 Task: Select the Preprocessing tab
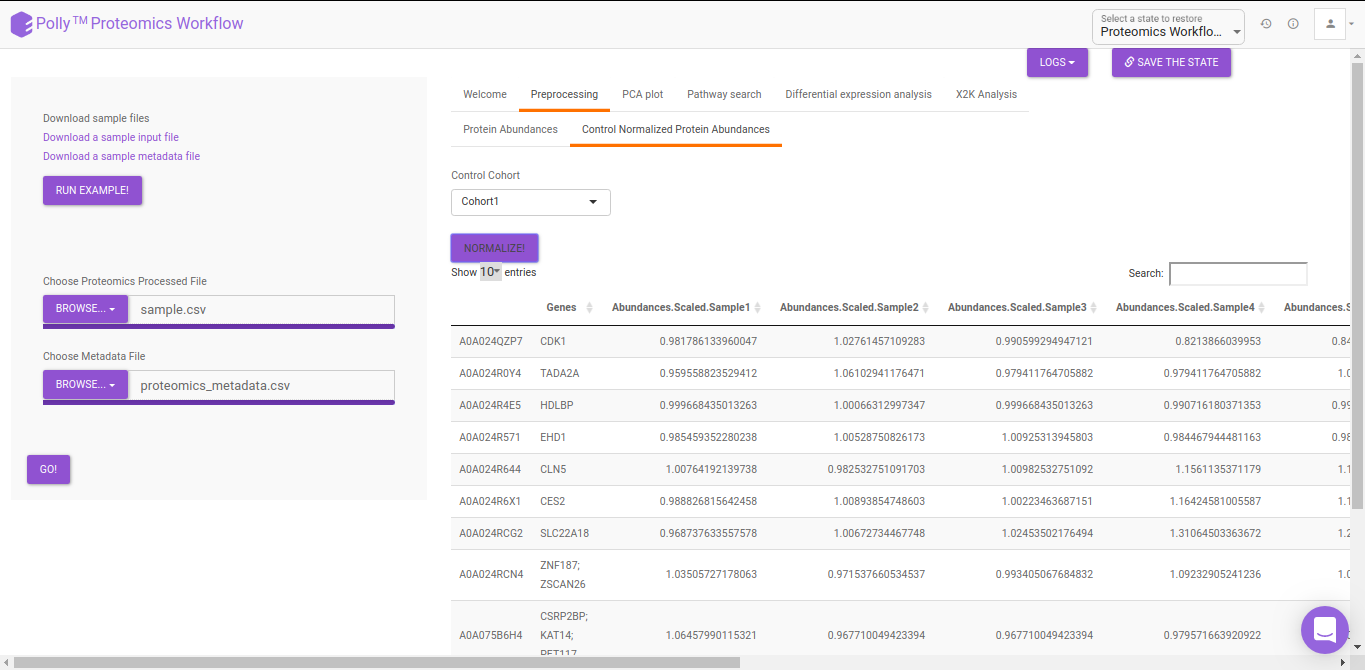pyautogui.click(x=564, y=95)
